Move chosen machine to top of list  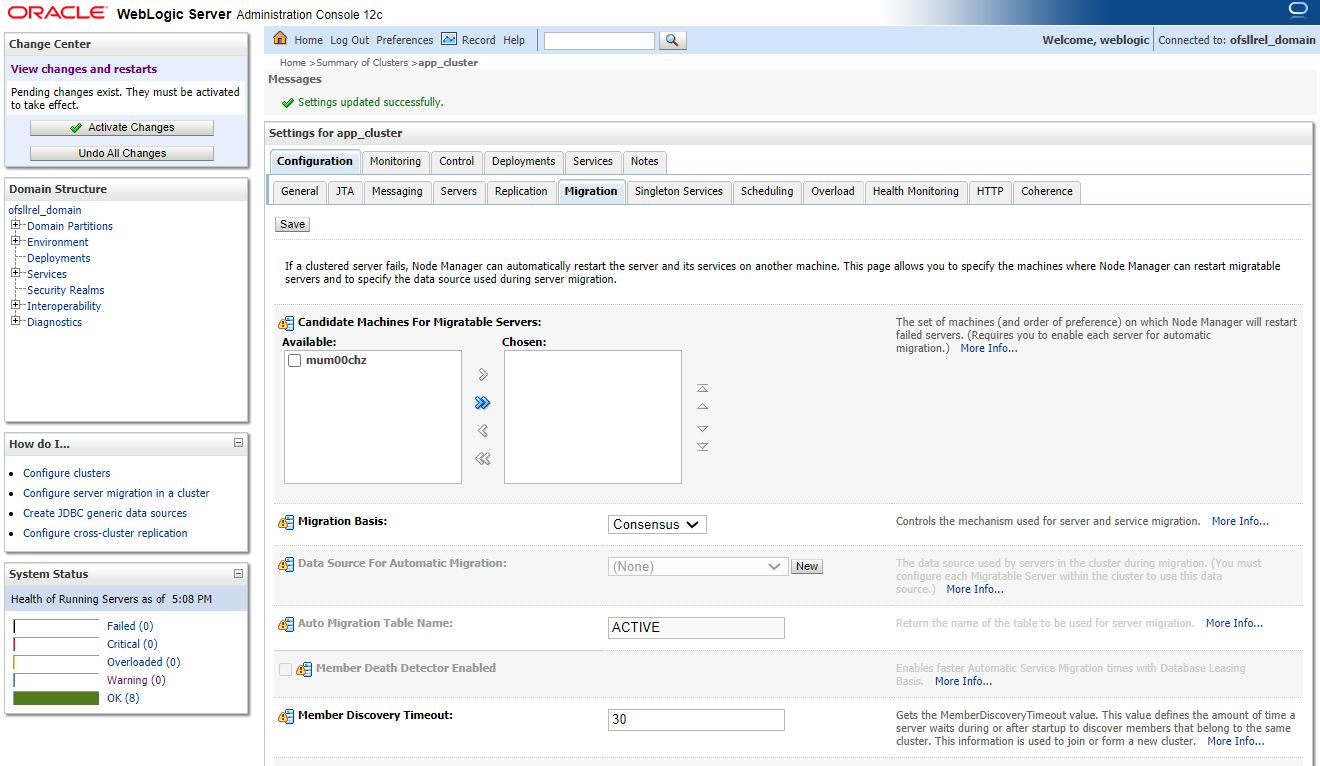[702, 388]
